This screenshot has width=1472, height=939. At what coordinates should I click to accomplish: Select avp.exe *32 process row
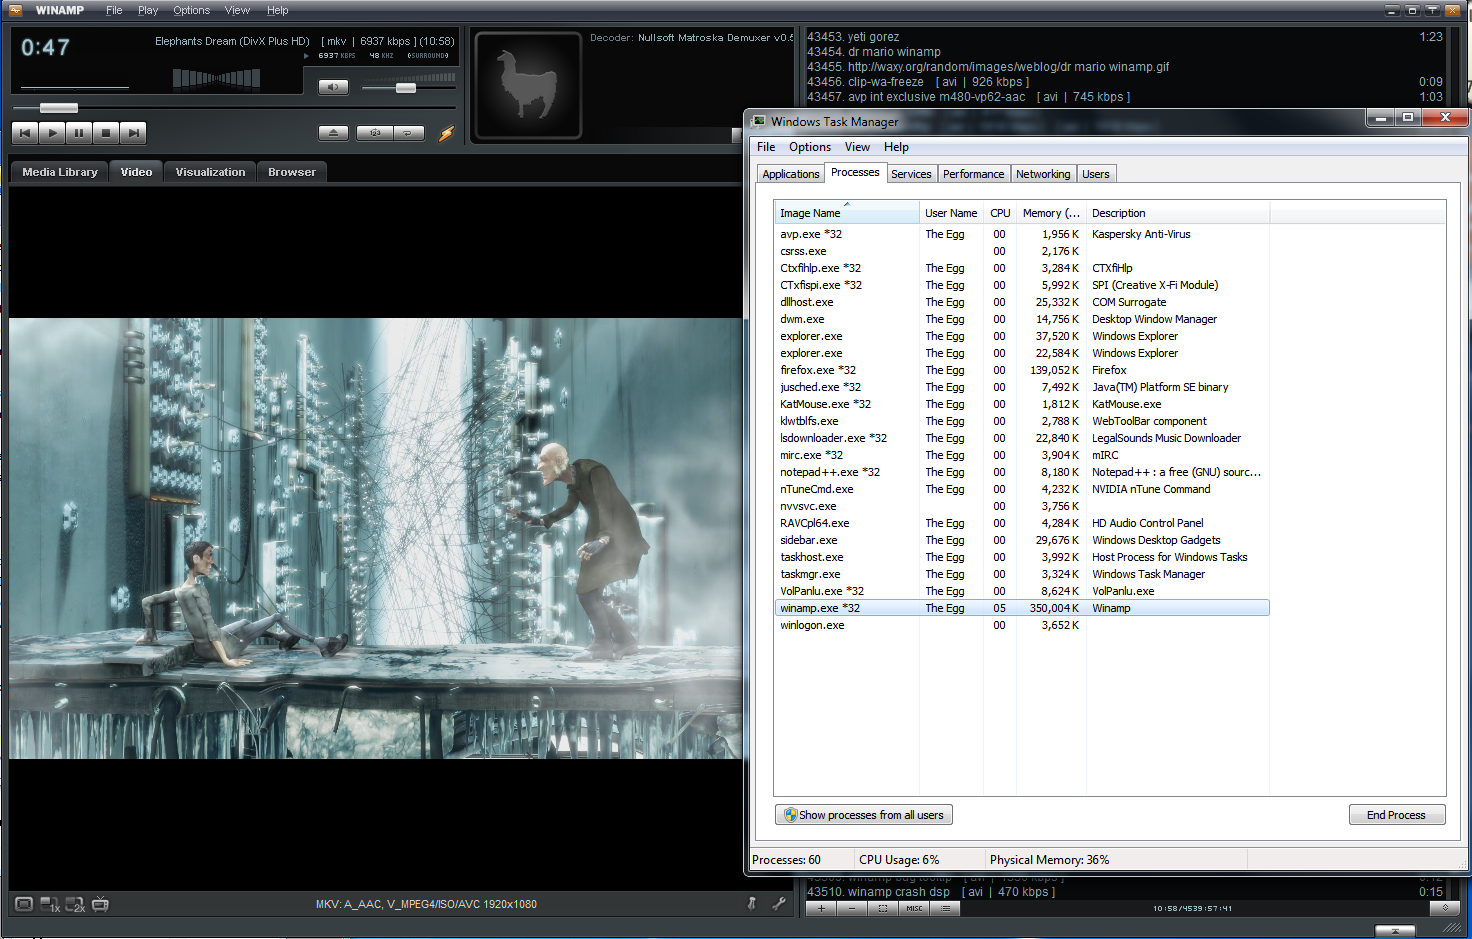click(1021, 234)
